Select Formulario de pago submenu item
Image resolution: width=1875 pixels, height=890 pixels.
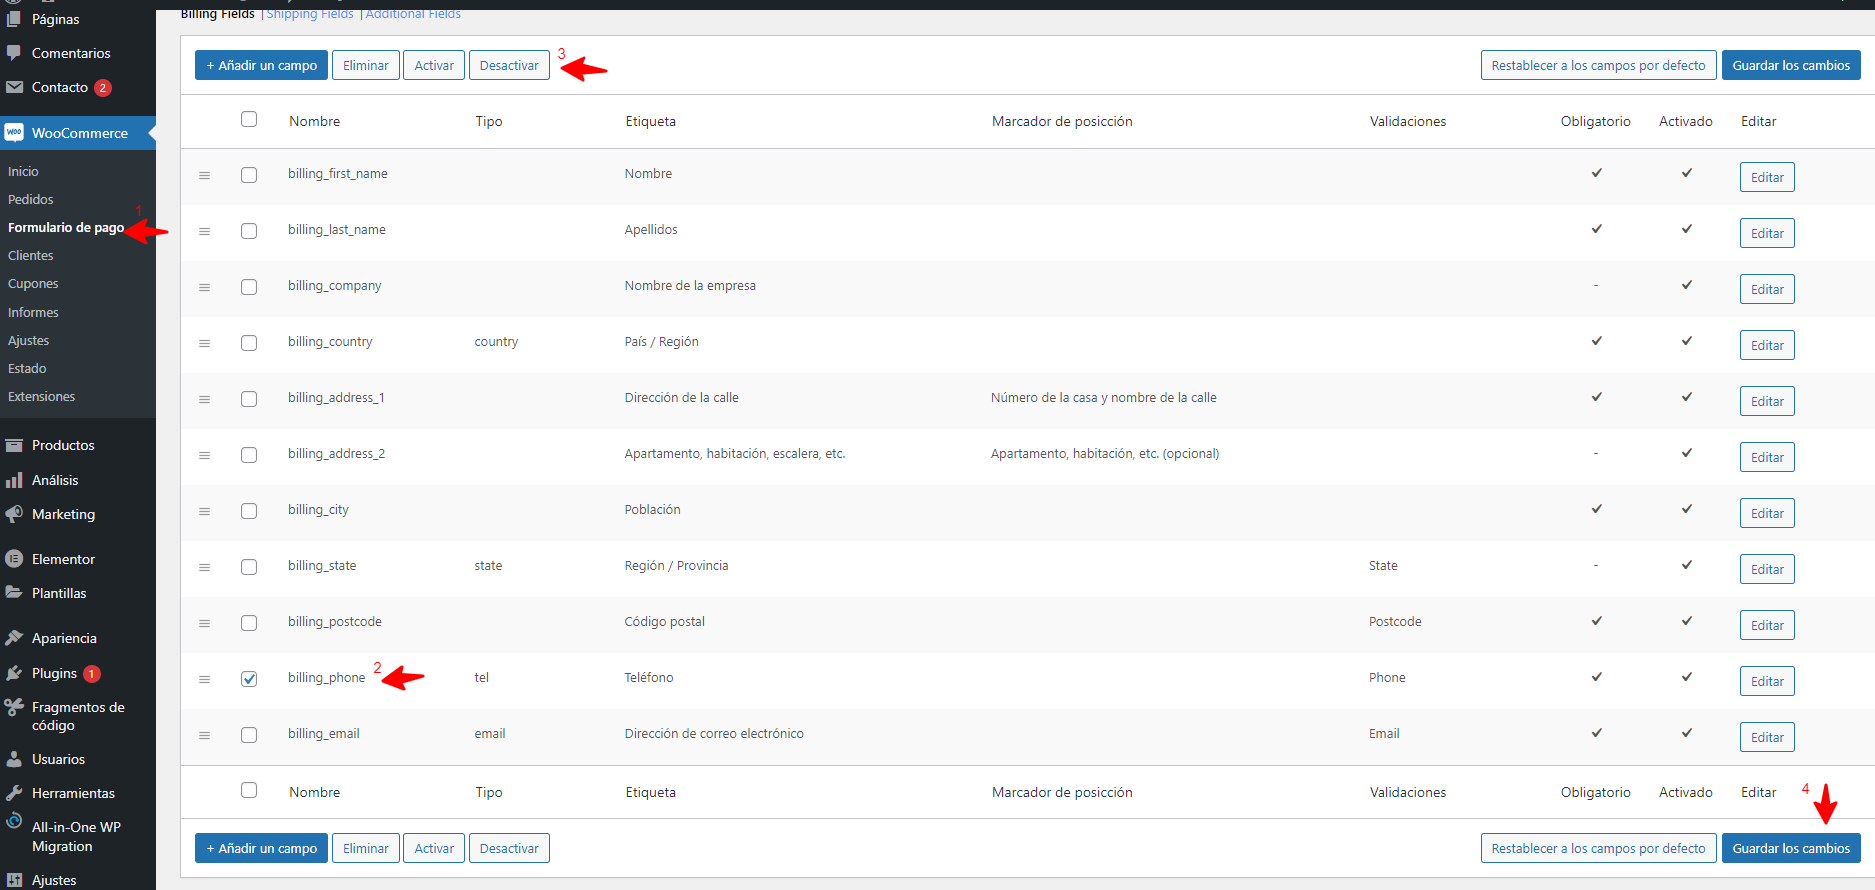pos(66,227)
